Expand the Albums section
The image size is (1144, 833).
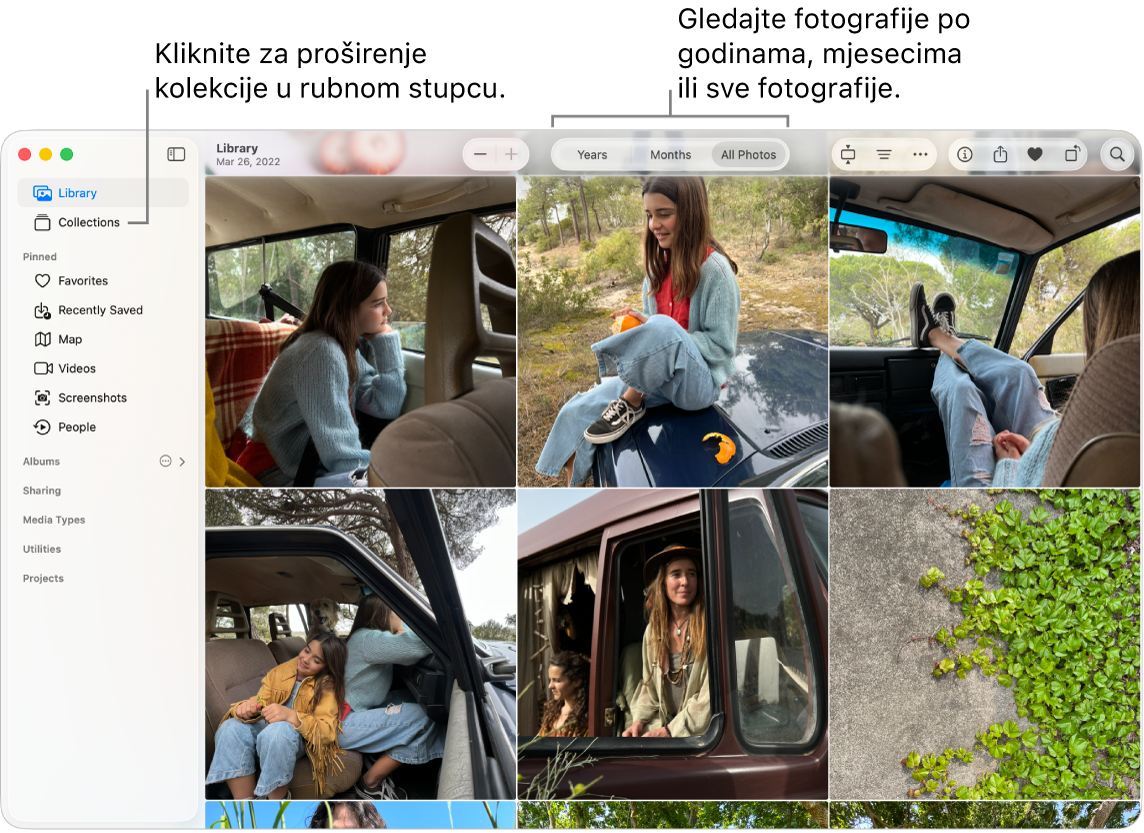(x=182, y=461)
